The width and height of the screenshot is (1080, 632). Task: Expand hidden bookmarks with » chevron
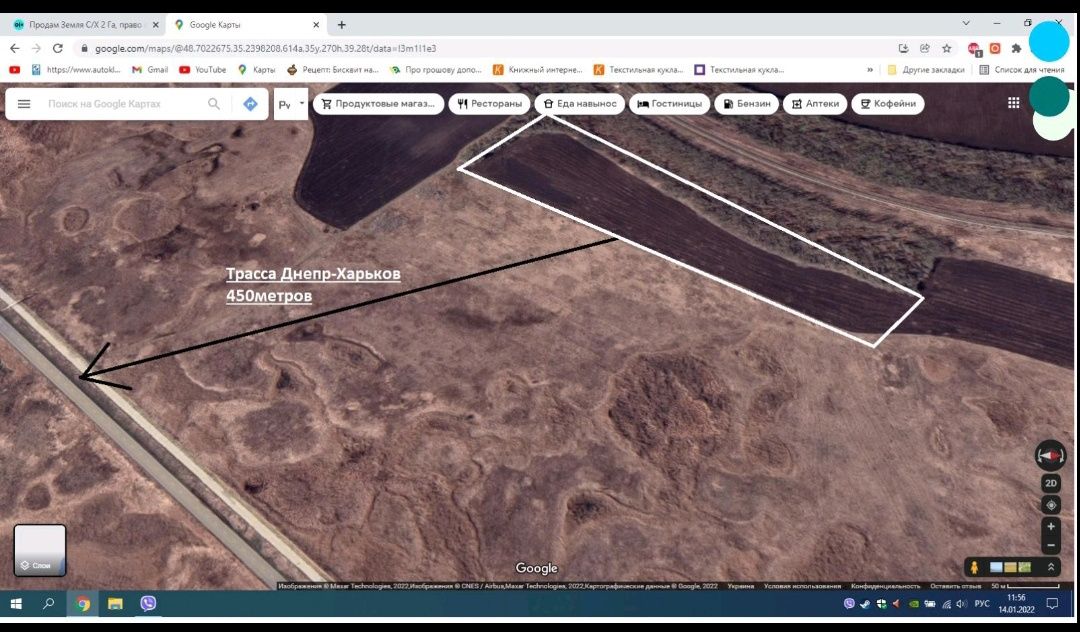tap(870, 70)
